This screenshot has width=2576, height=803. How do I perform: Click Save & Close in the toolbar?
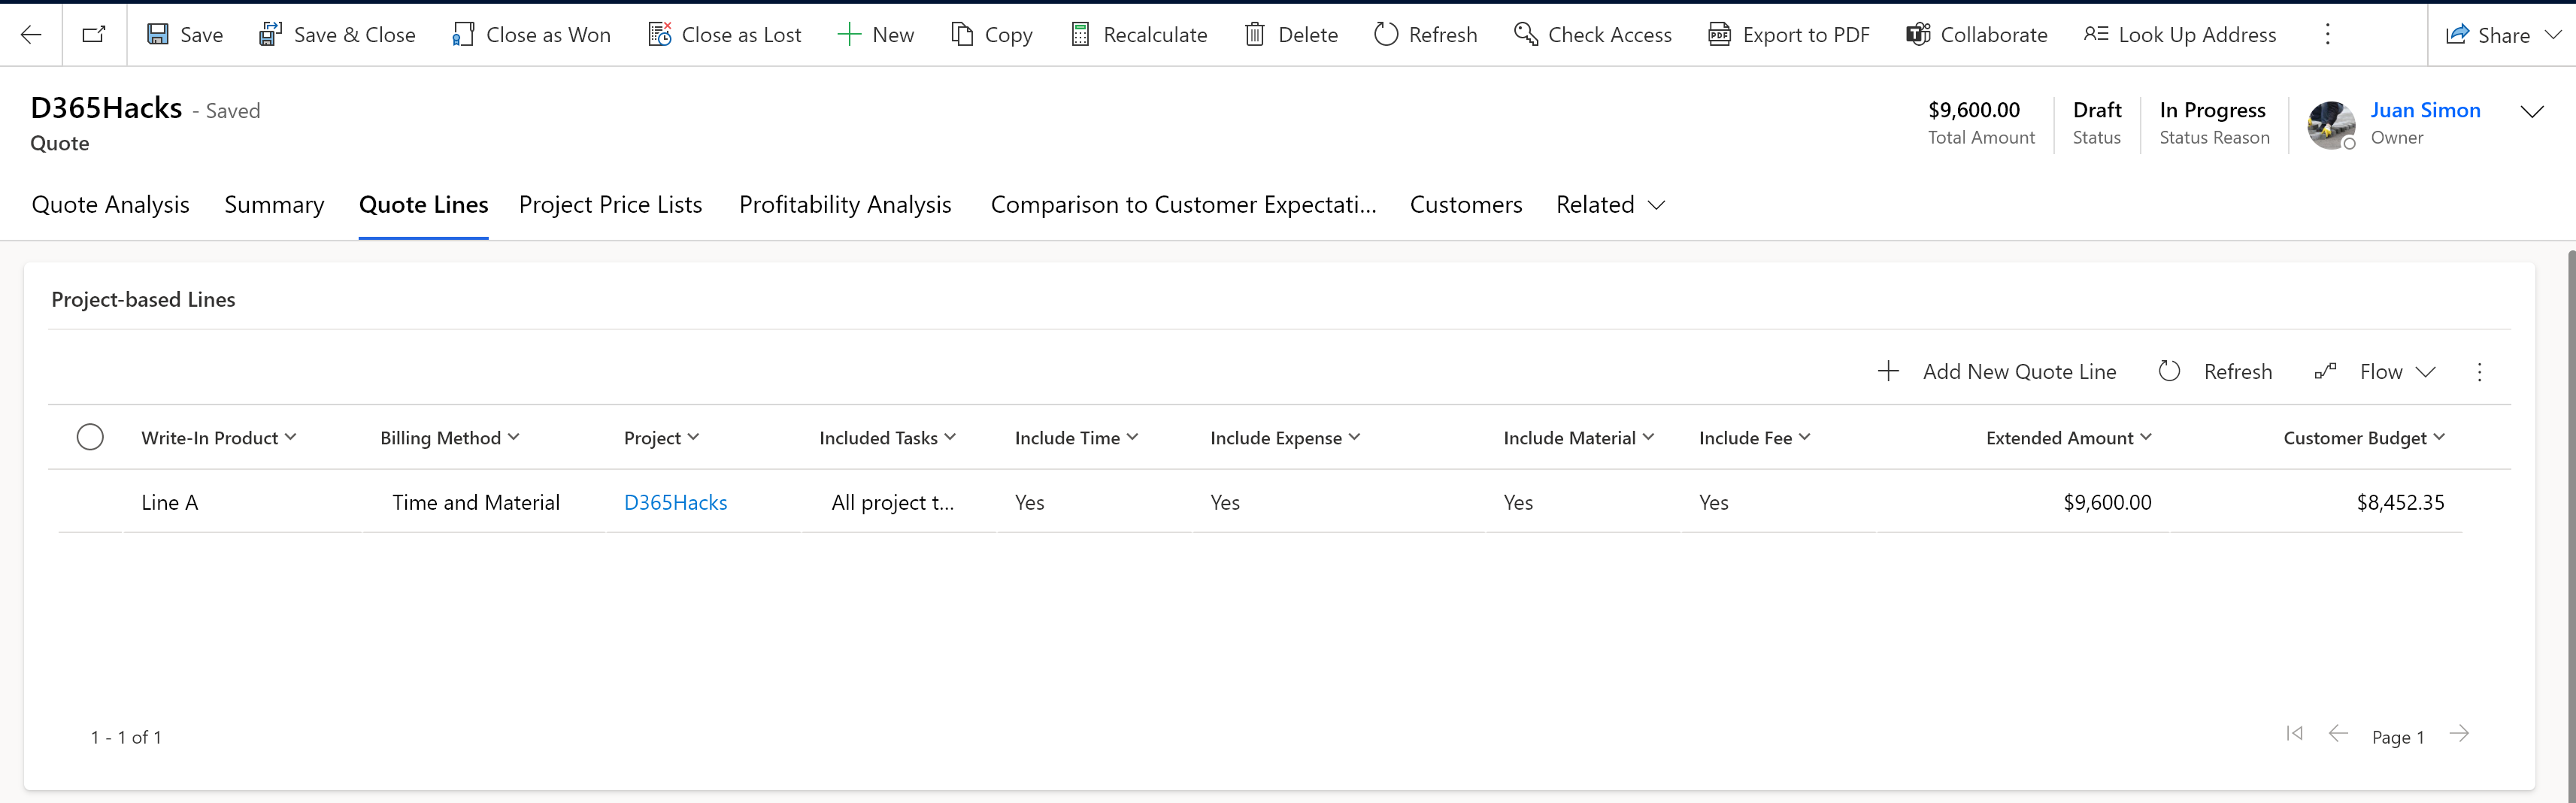coord(337,35)
